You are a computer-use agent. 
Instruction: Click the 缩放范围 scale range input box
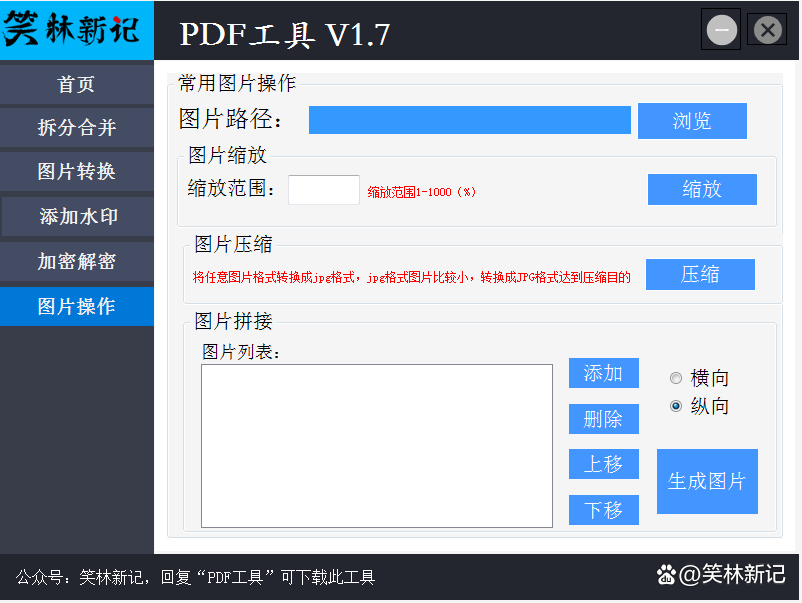(323, 188)
